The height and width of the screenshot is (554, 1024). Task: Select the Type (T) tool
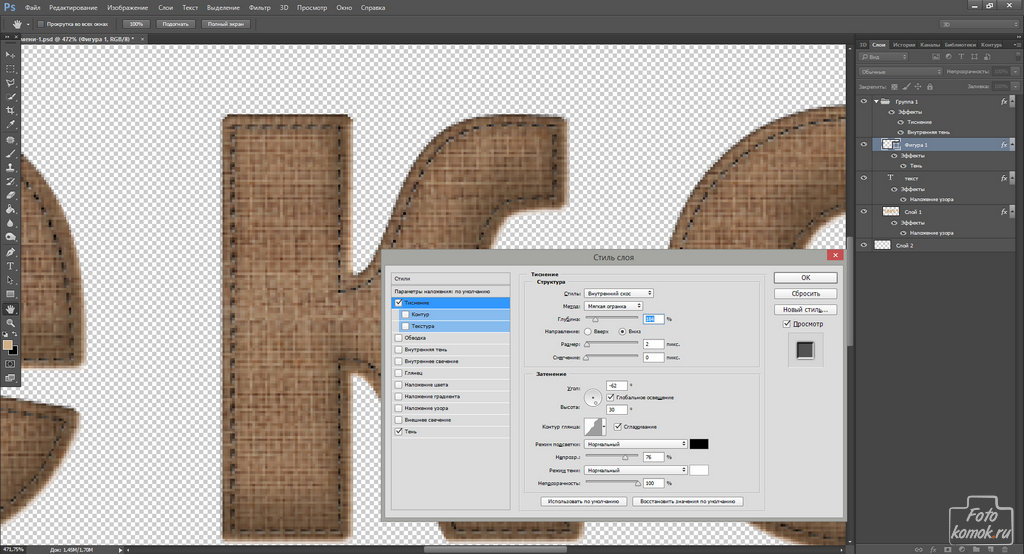click(10, 267)
